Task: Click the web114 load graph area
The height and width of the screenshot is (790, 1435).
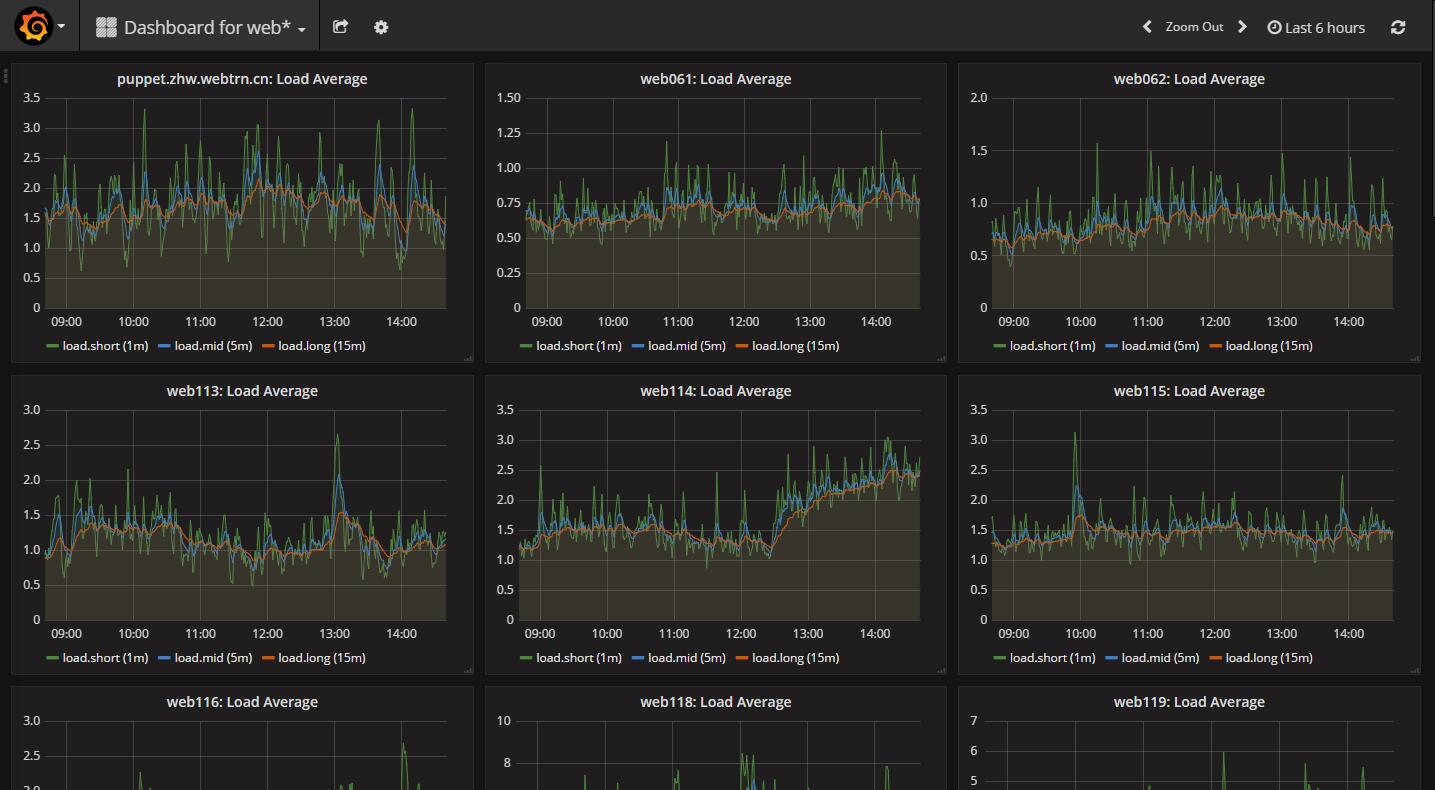Action: pyautogui.click(x=719, y=514)
